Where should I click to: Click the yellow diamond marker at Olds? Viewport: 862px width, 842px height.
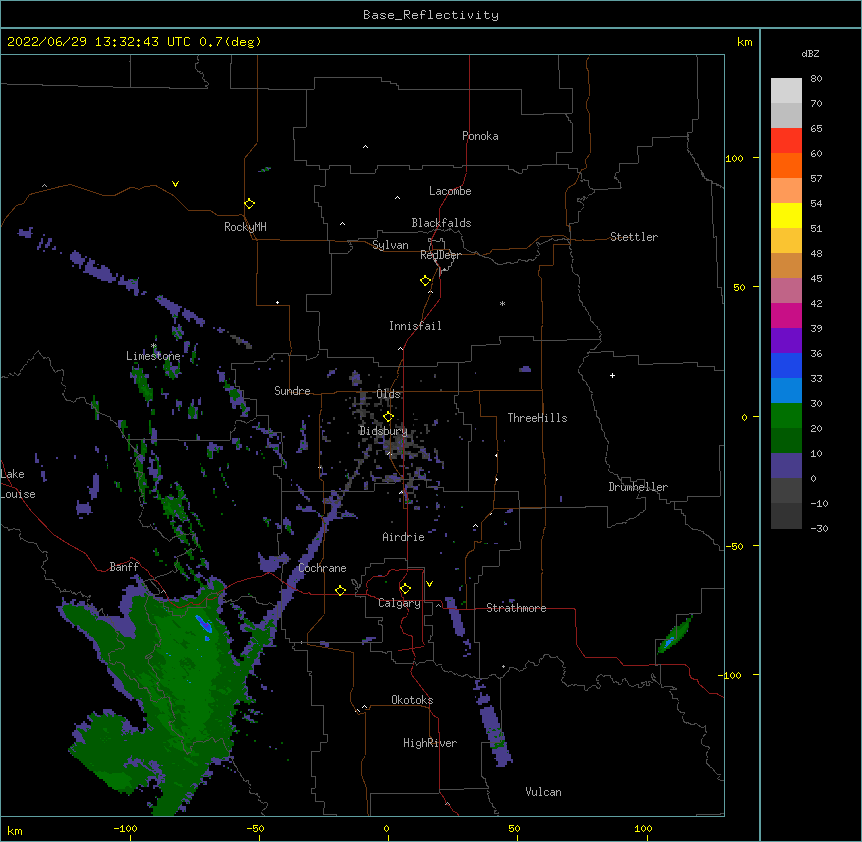click(389, 417)
